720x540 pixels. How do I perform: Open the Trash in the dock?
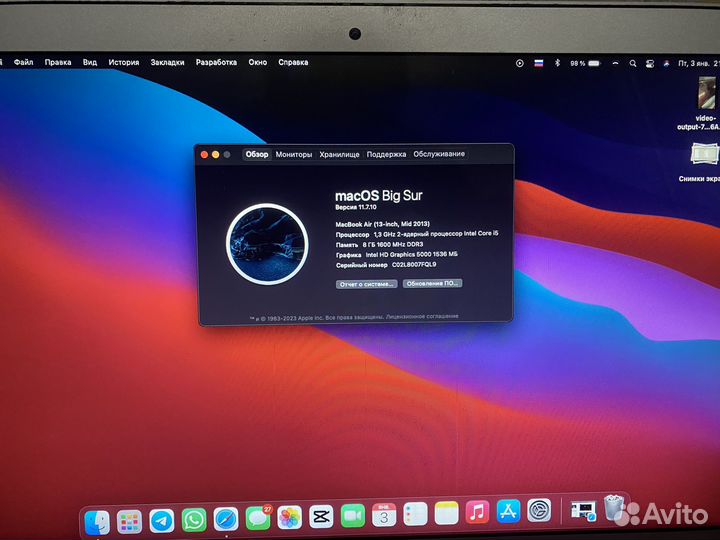point(614,507)
